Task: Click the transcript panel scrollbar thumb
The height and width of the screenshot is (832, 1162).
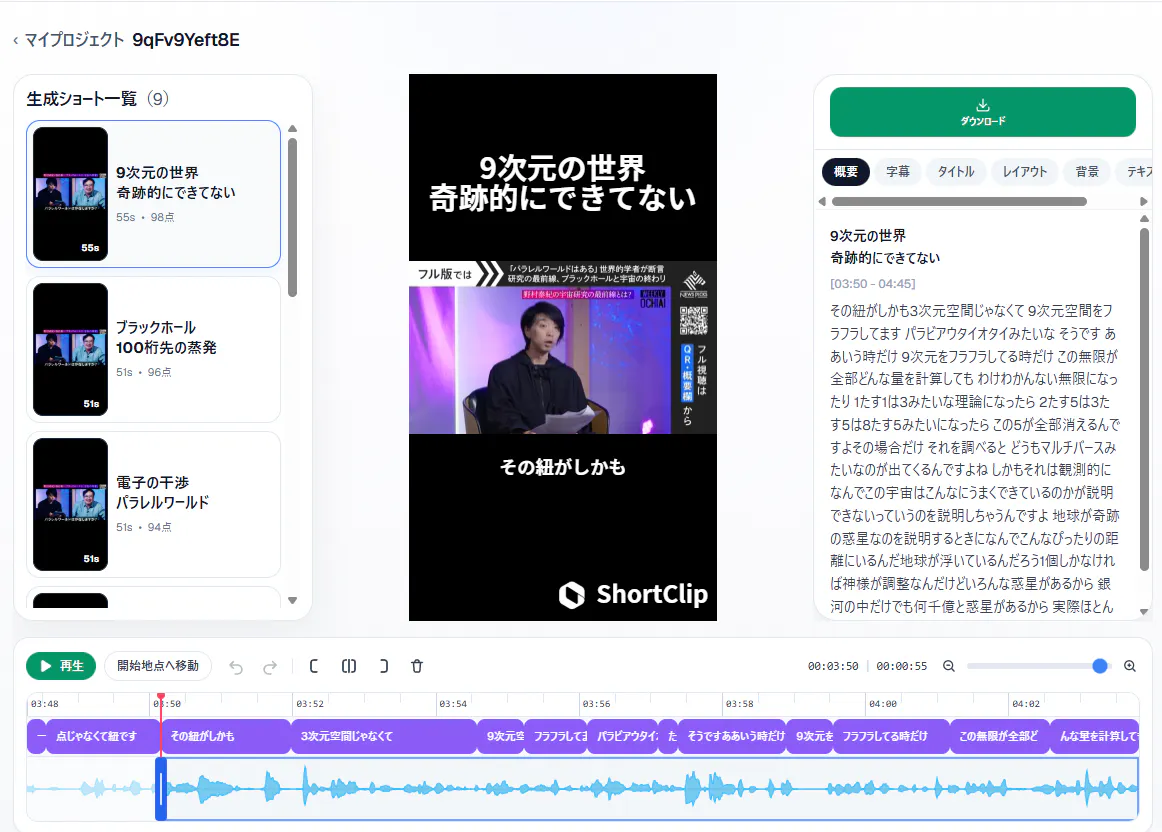Action: pyautogui.click(x=1144, y=399)
